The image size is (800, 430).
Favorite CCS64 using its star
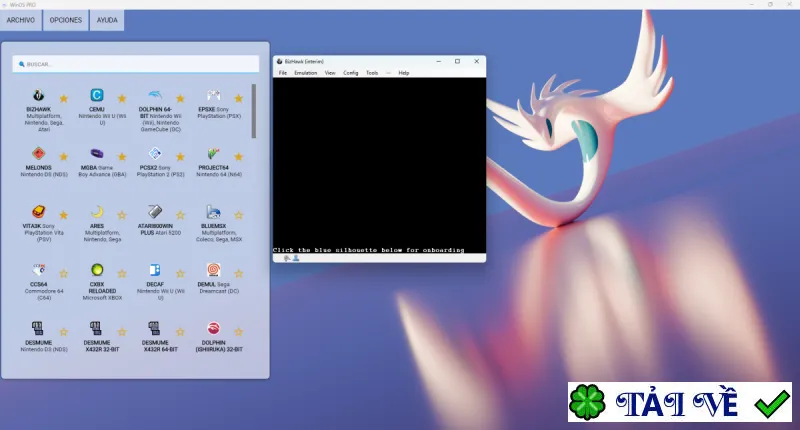[64, 273]
